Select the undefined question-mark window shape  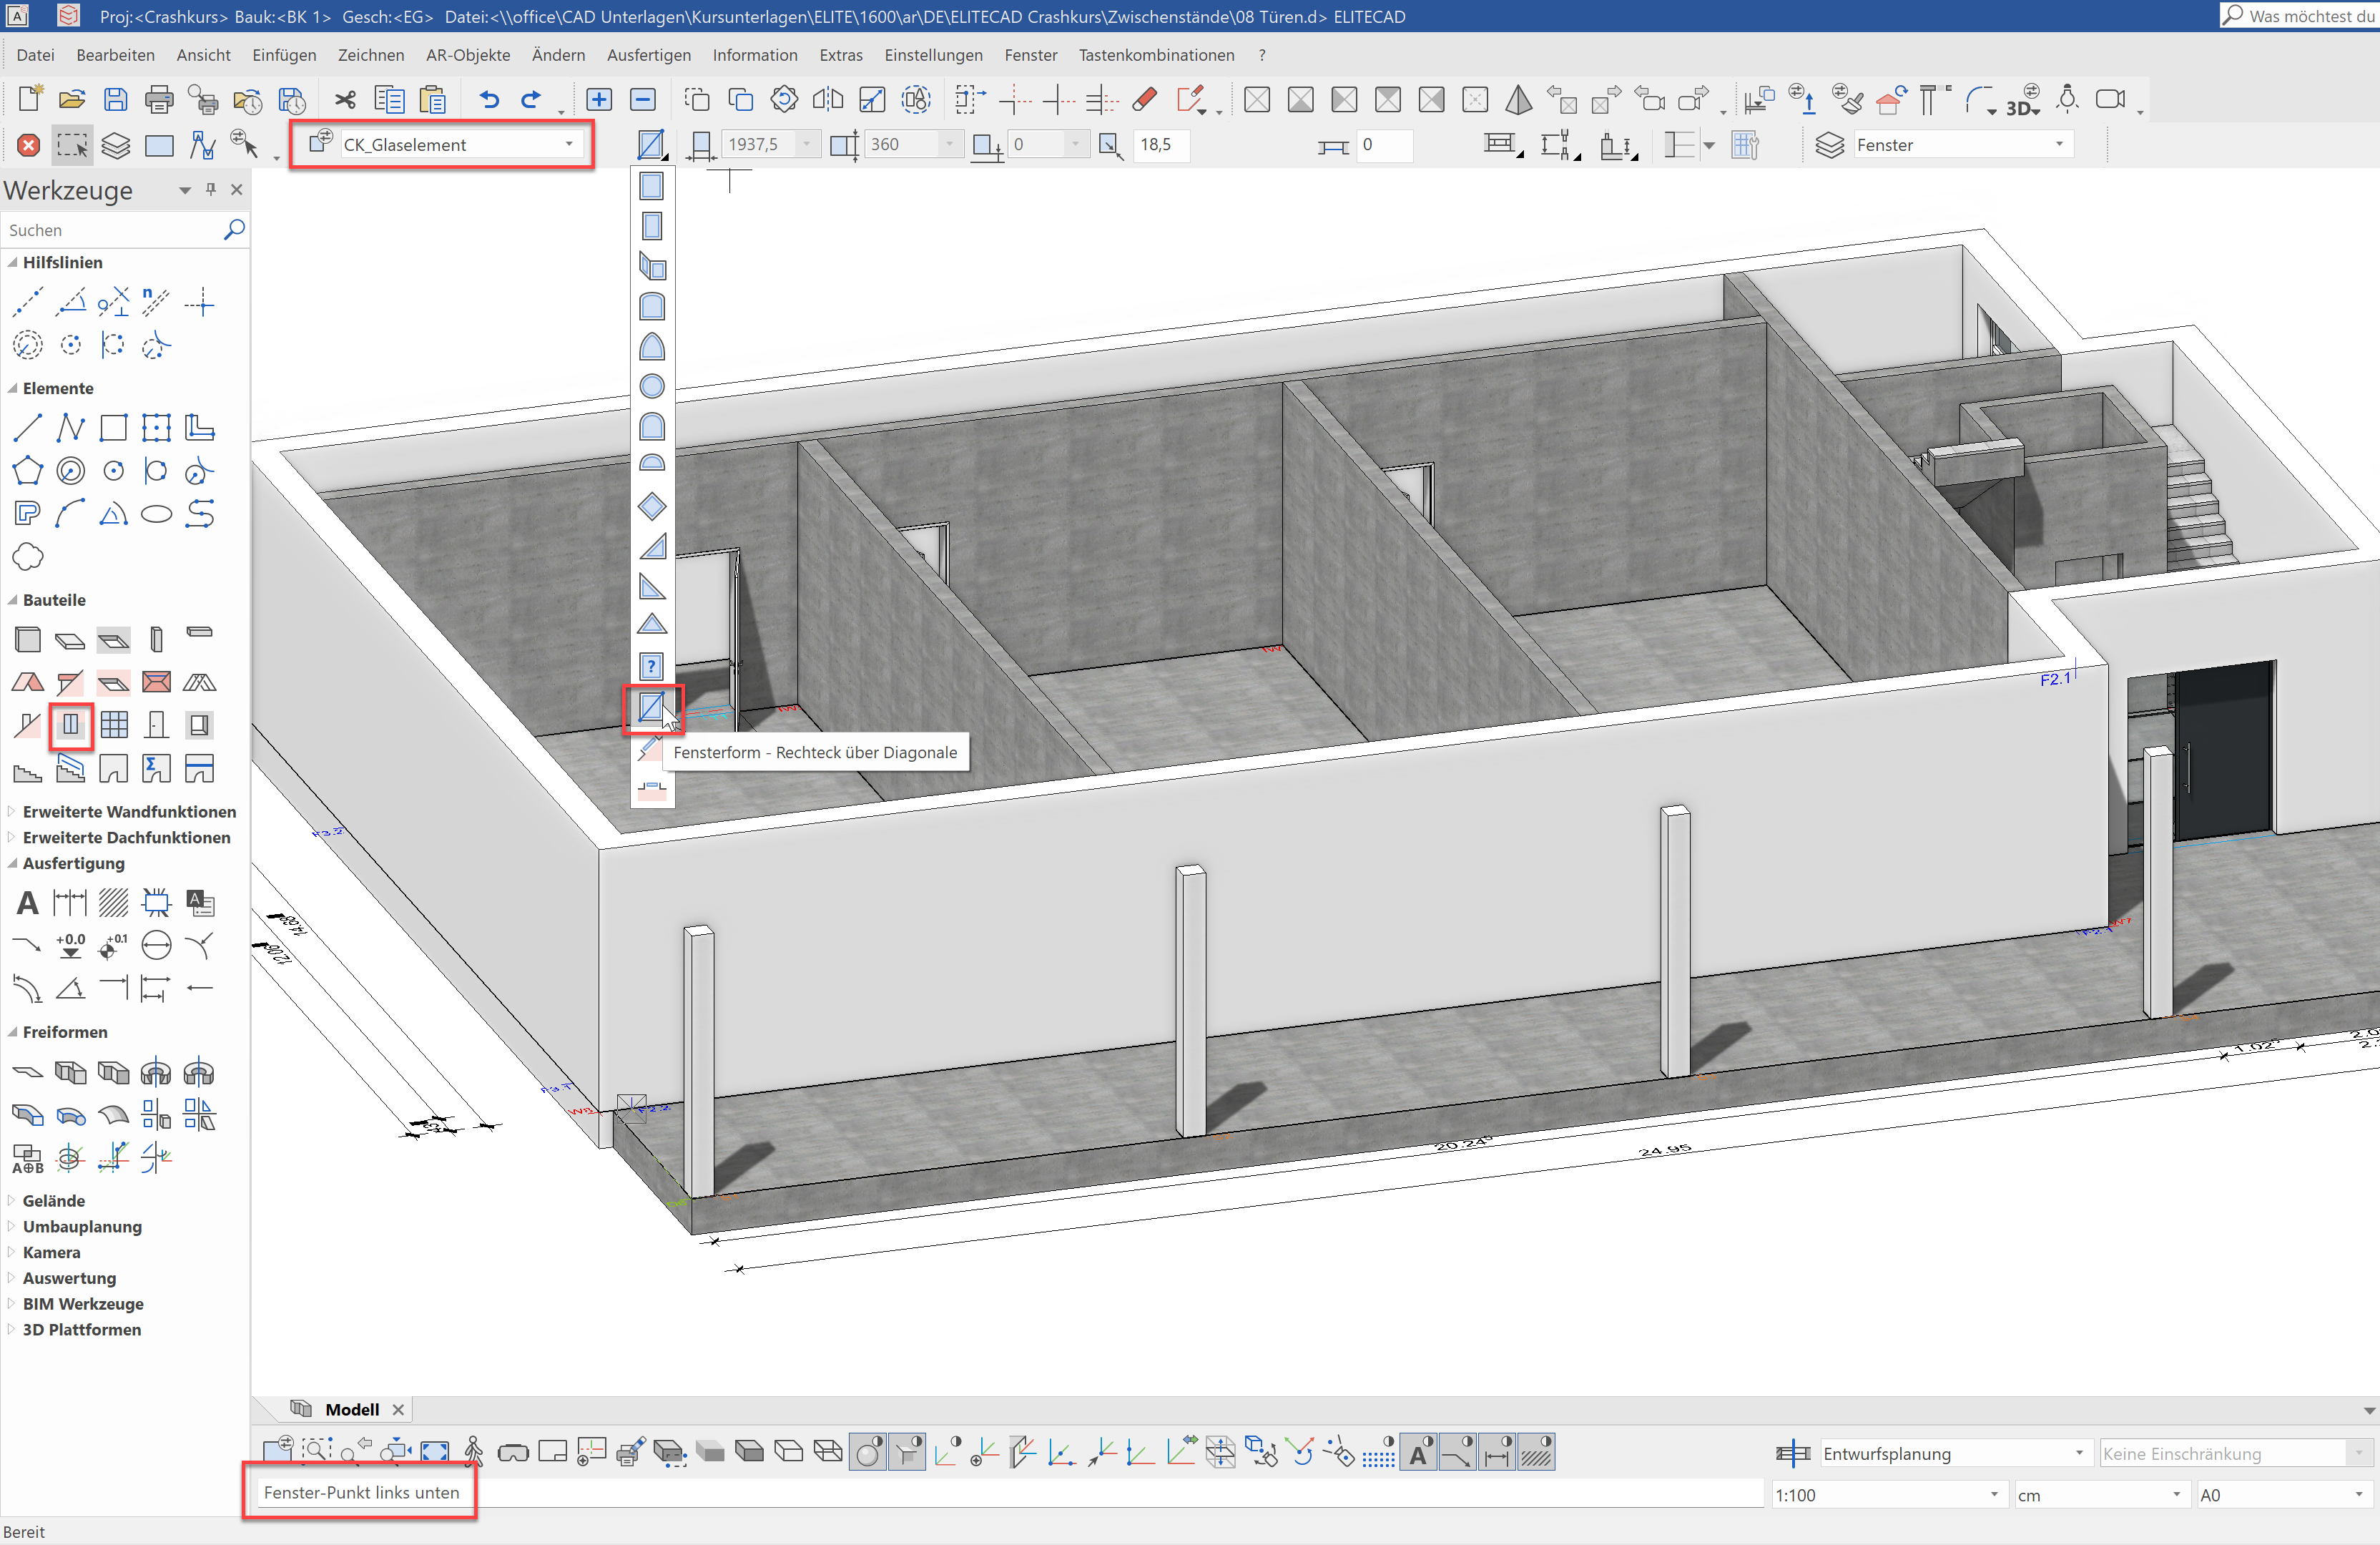[651, 665]
